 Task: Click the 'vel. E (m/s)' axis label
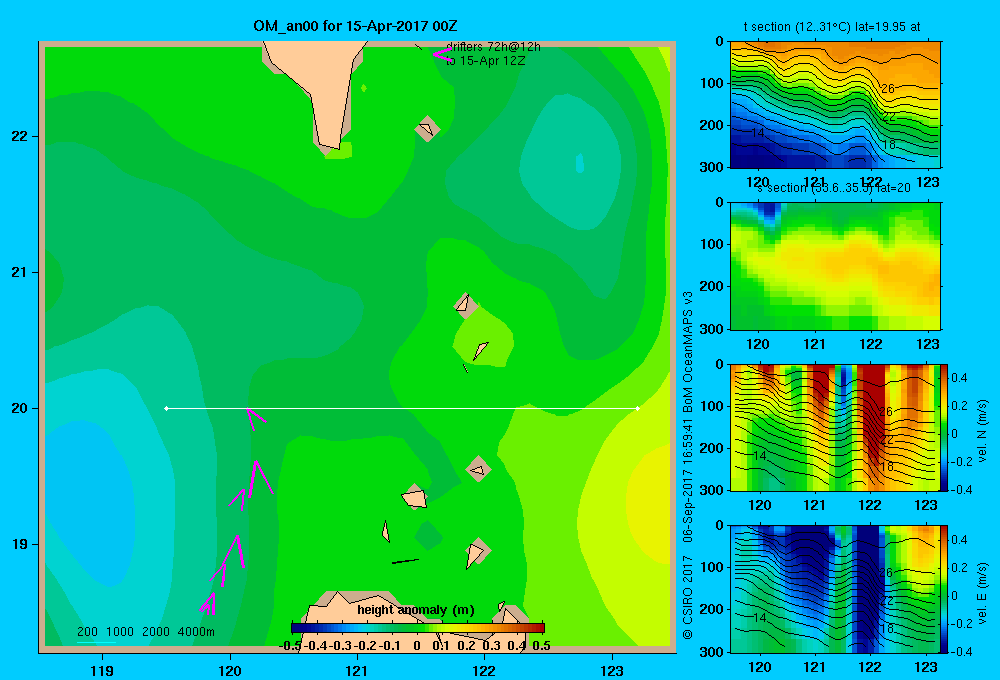coord(983,593)
